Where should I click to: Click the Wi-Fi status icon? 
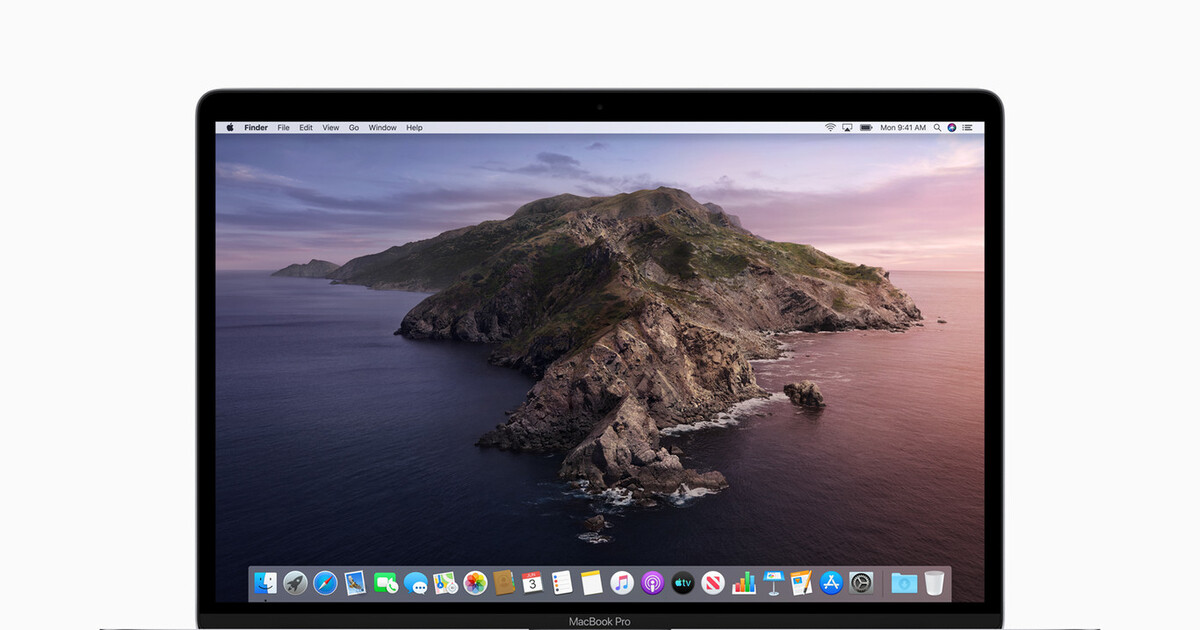point(830,128)
